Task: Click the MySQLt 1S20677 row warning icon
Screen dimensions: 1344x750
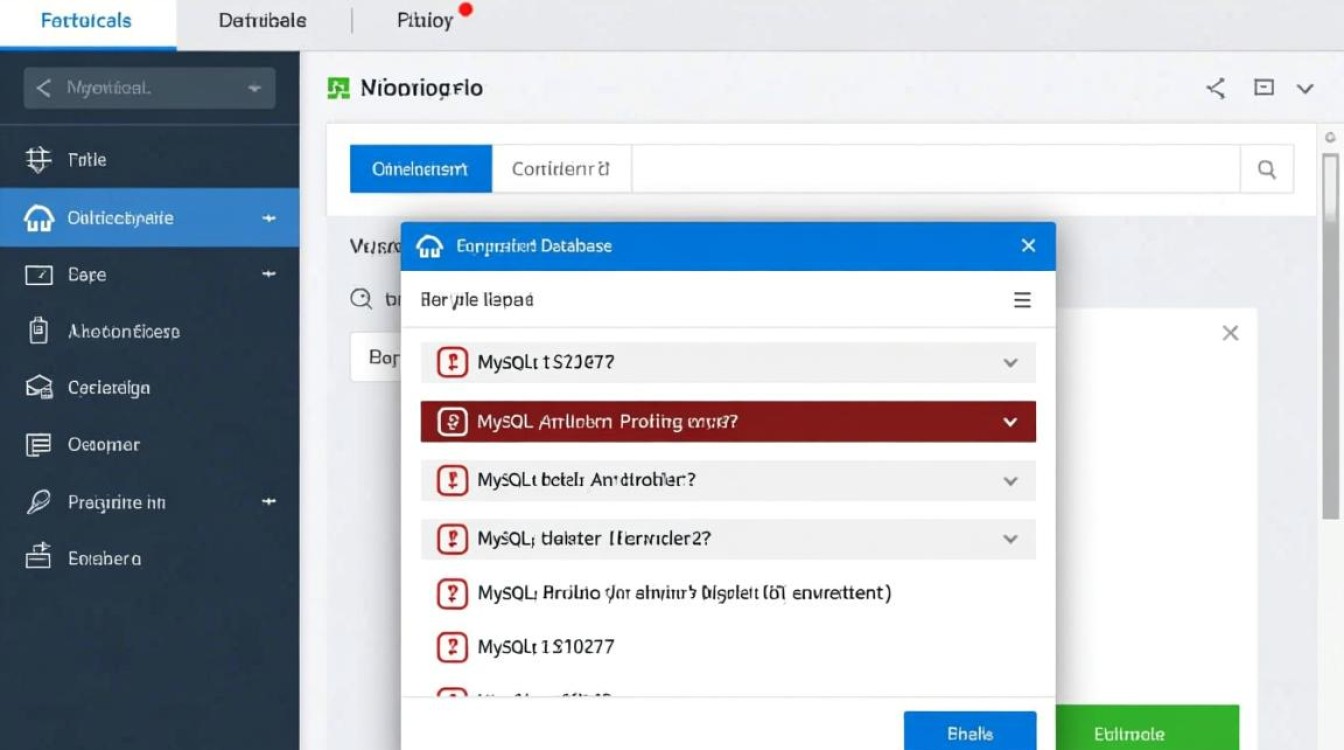Action: coord(452,362)
